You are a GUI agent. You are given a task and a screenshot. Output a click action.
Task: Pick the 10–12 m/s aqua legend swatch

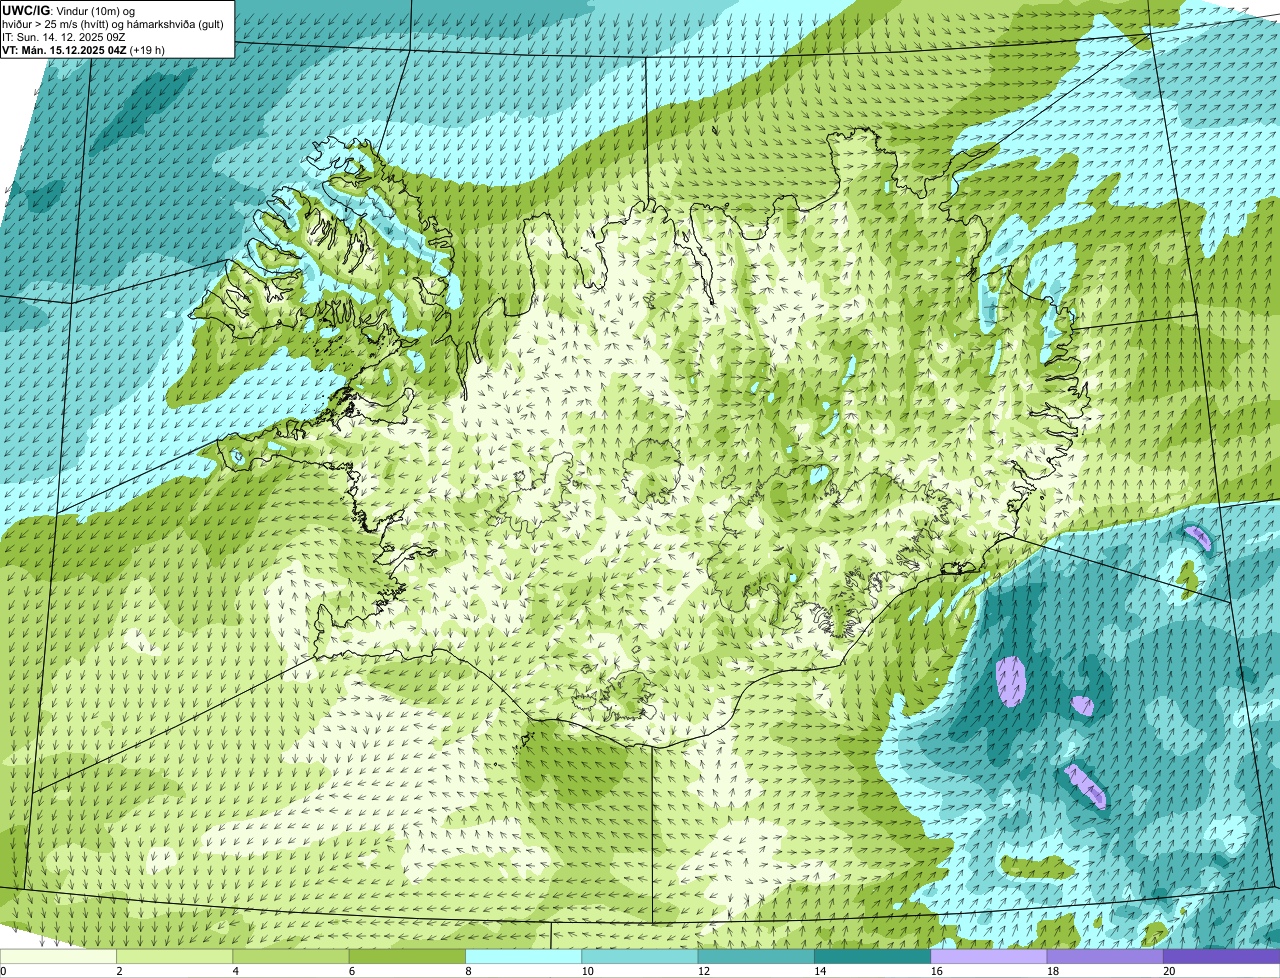(640, 956)
